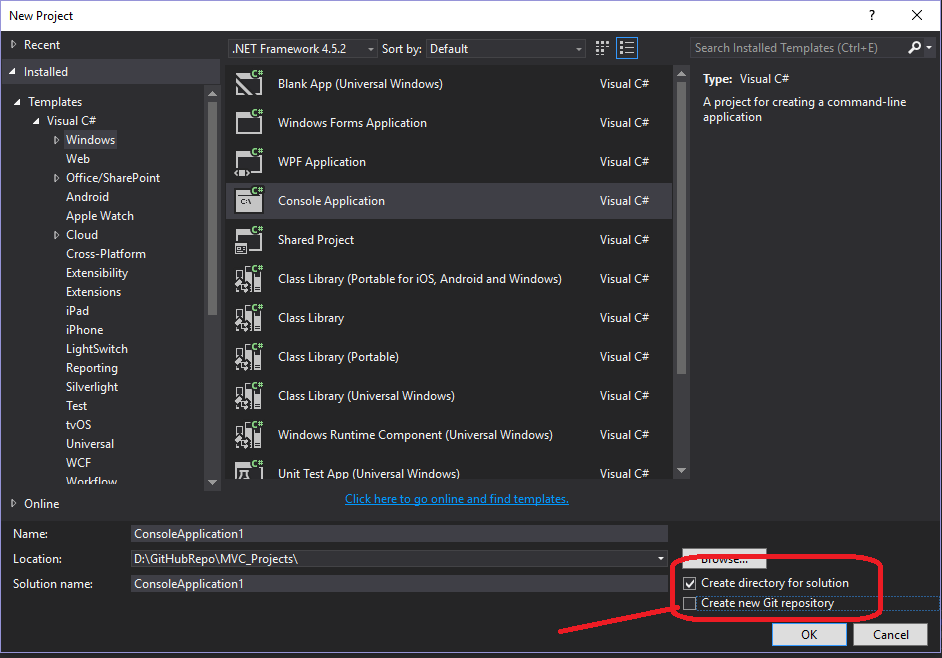Screen dimensions: 942x658
Task: Select the Extensibility category
Action: pyautogui.click(x=97, y=273)
